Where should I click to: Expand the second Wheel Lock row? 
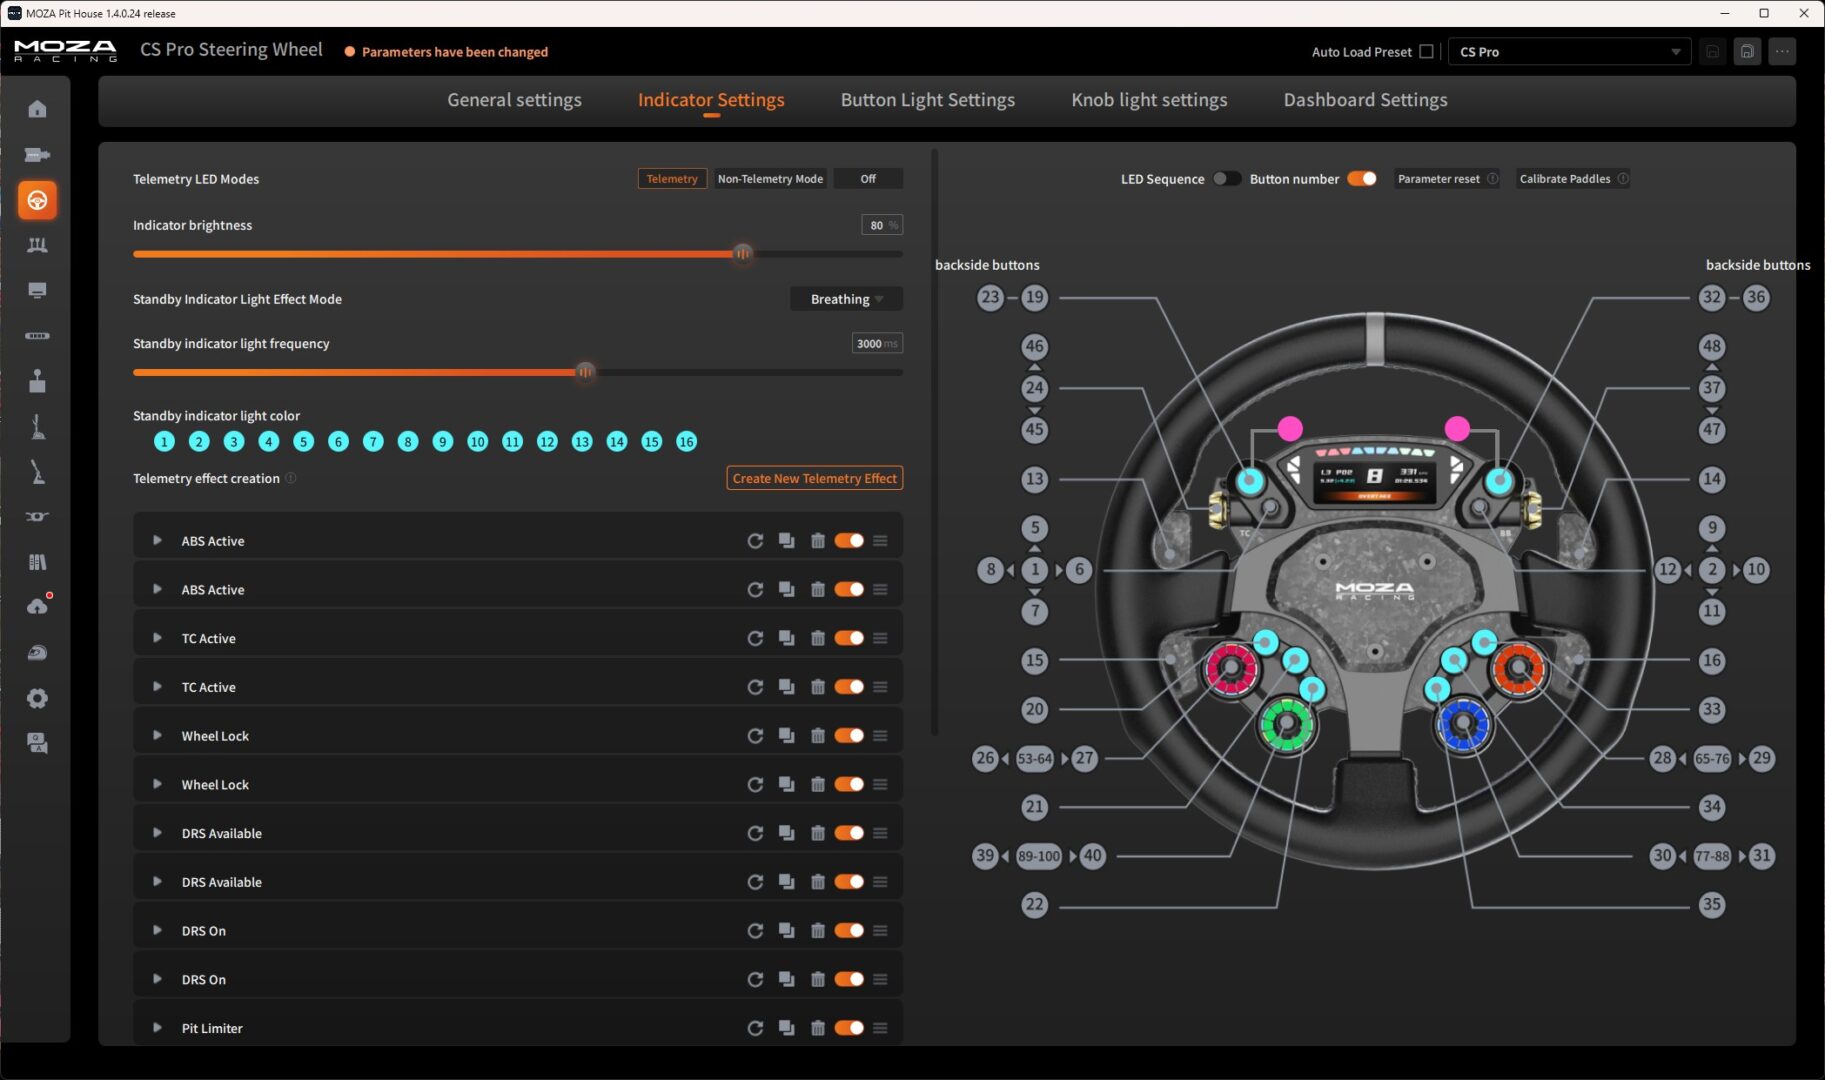pos(157,785)
